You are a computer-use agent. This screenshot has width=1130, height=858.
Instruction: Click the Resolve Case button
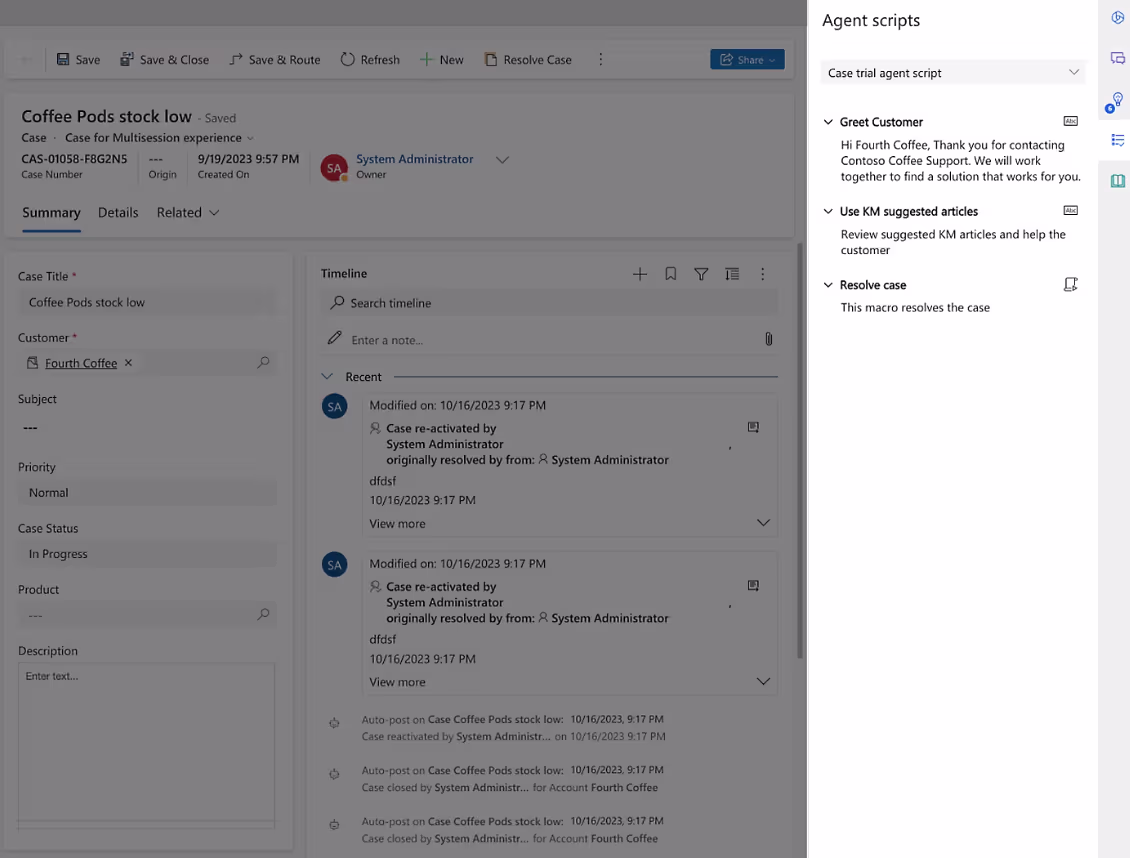[528, 60]
